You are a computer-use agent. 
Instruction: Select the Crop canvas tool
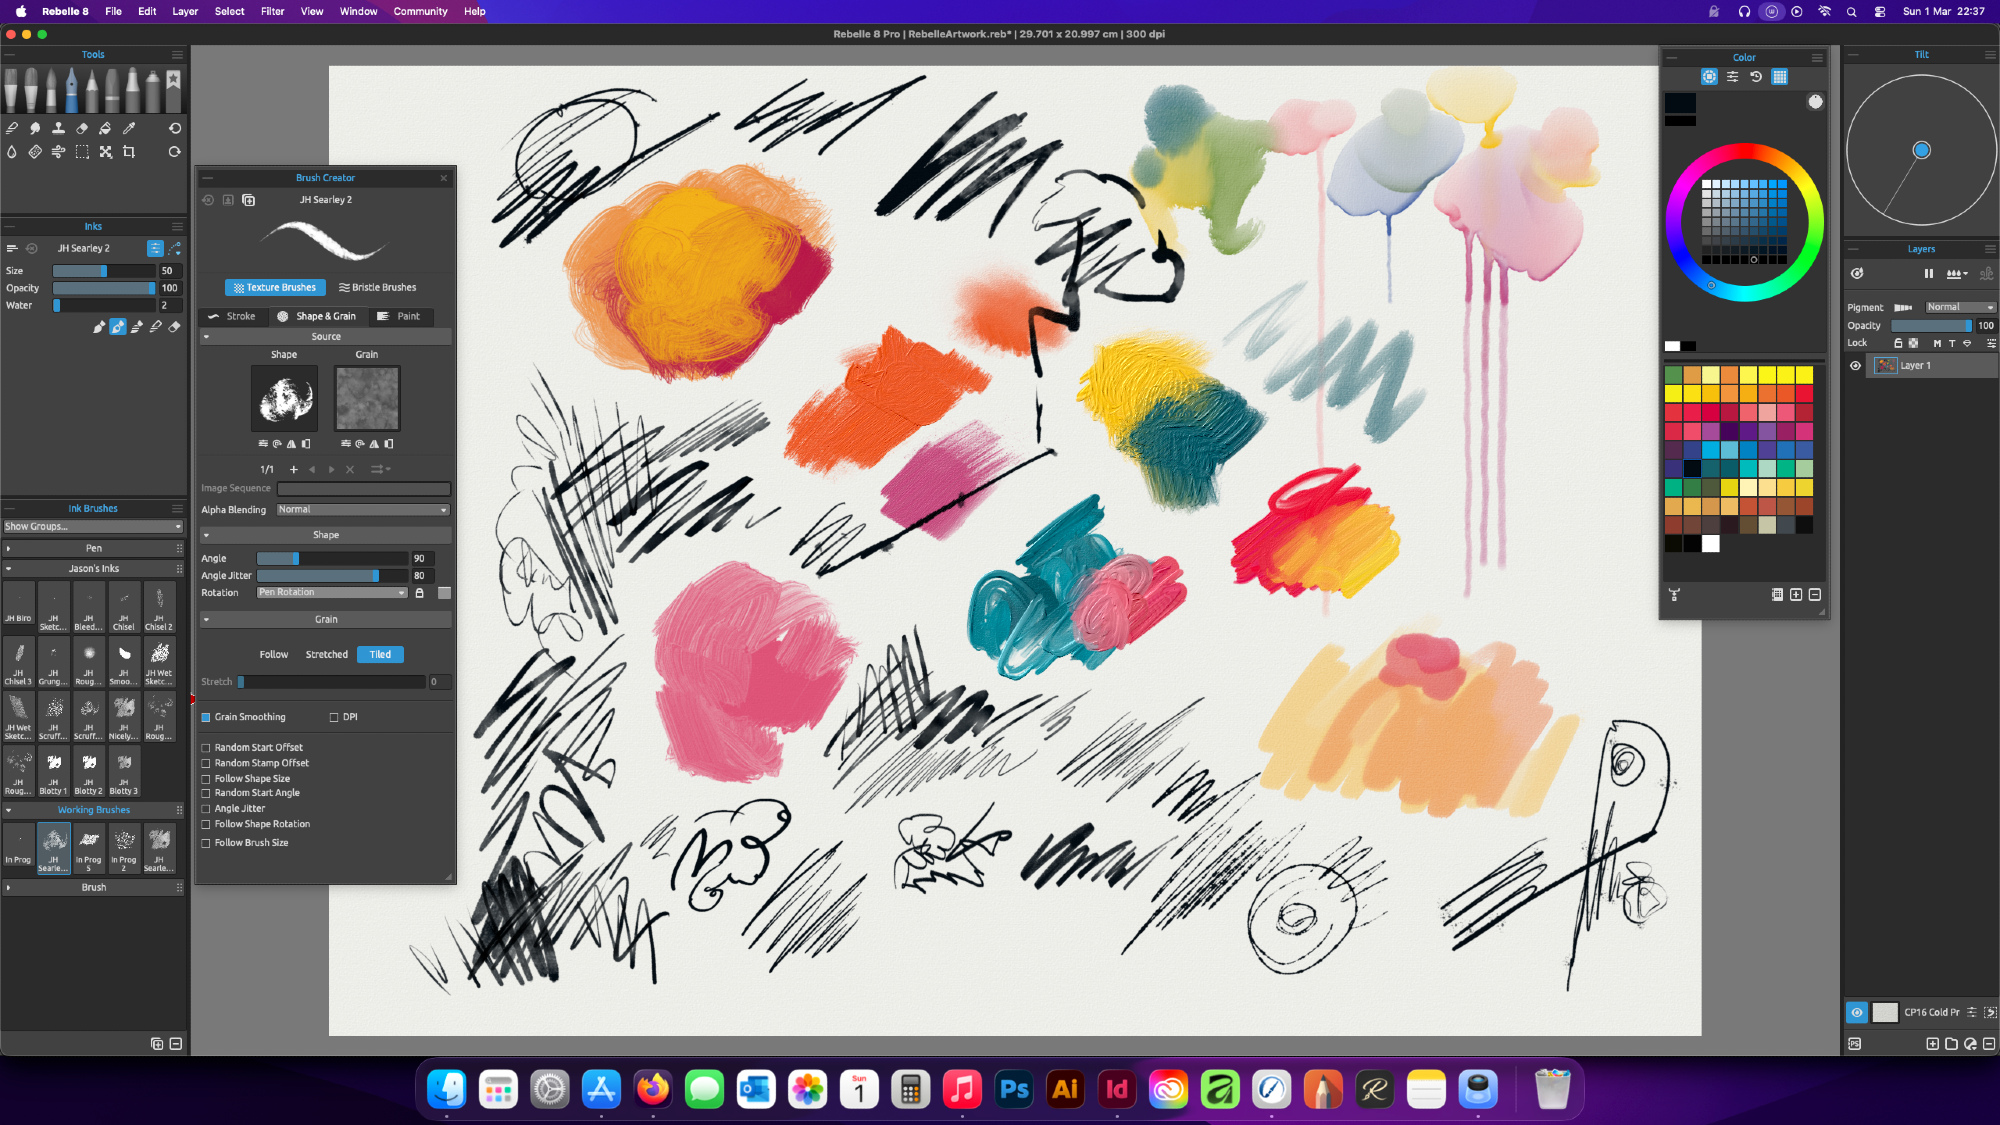pos(129,152)
